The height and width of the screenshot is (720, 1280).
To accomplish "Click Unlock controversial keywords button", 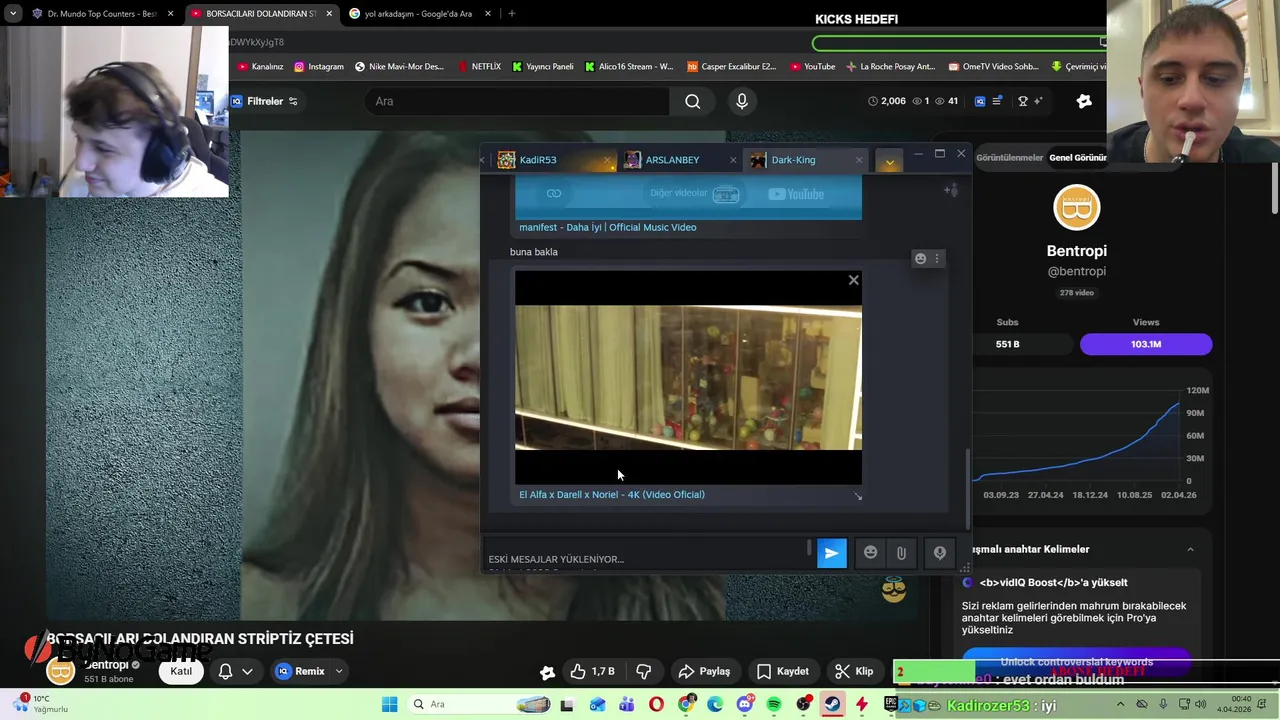I will pos(1076,661).
